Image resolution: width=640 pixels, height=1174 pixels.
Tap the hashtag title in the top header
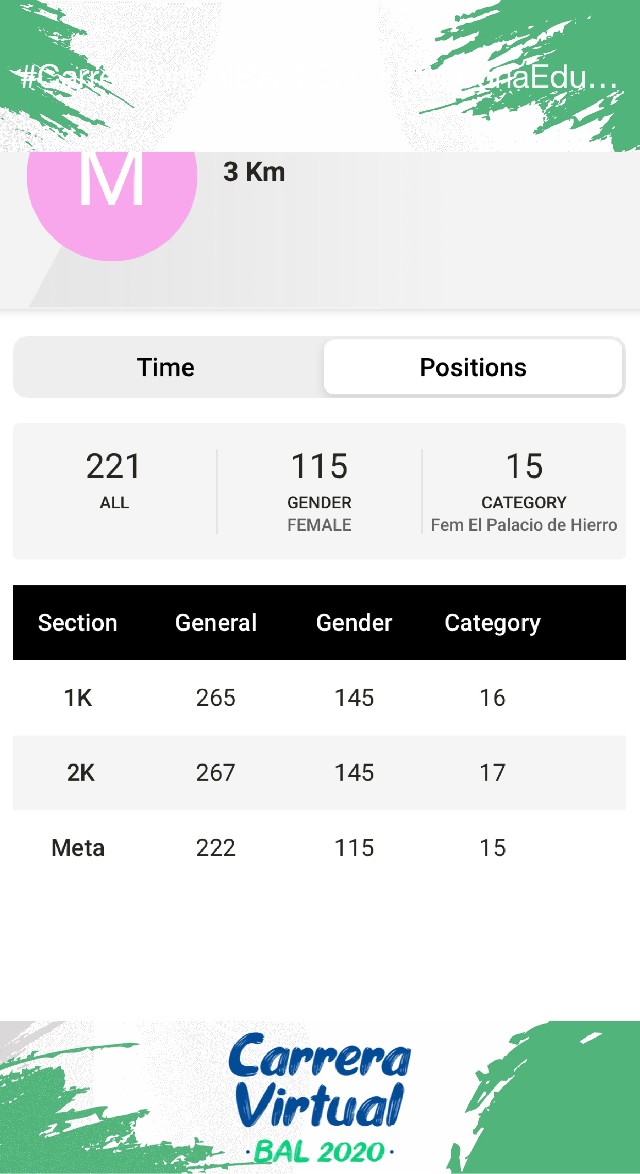pos(320,78)
